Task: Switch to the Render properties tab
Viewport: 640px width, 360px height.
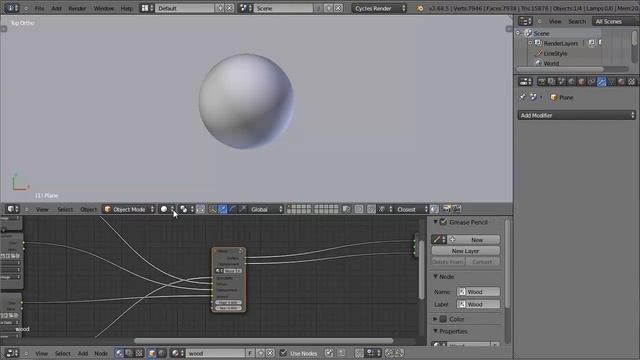Action: [x=542, y=82]
